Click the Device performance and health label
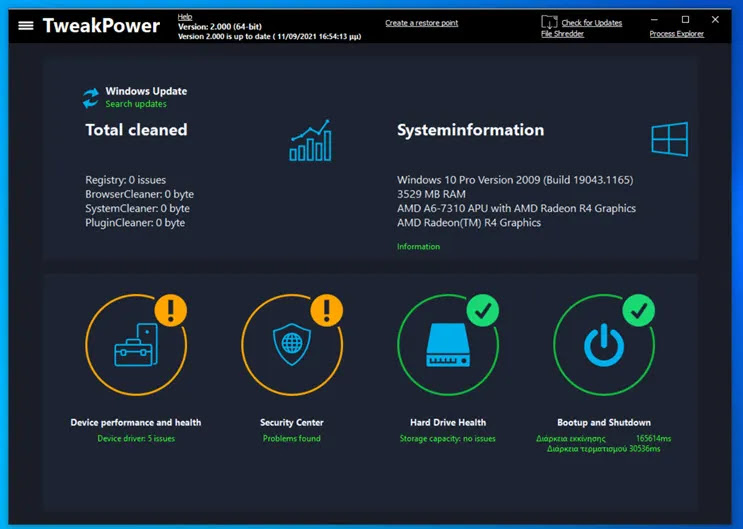This screenshot has width=743, height=529. [x=136, y=422]
